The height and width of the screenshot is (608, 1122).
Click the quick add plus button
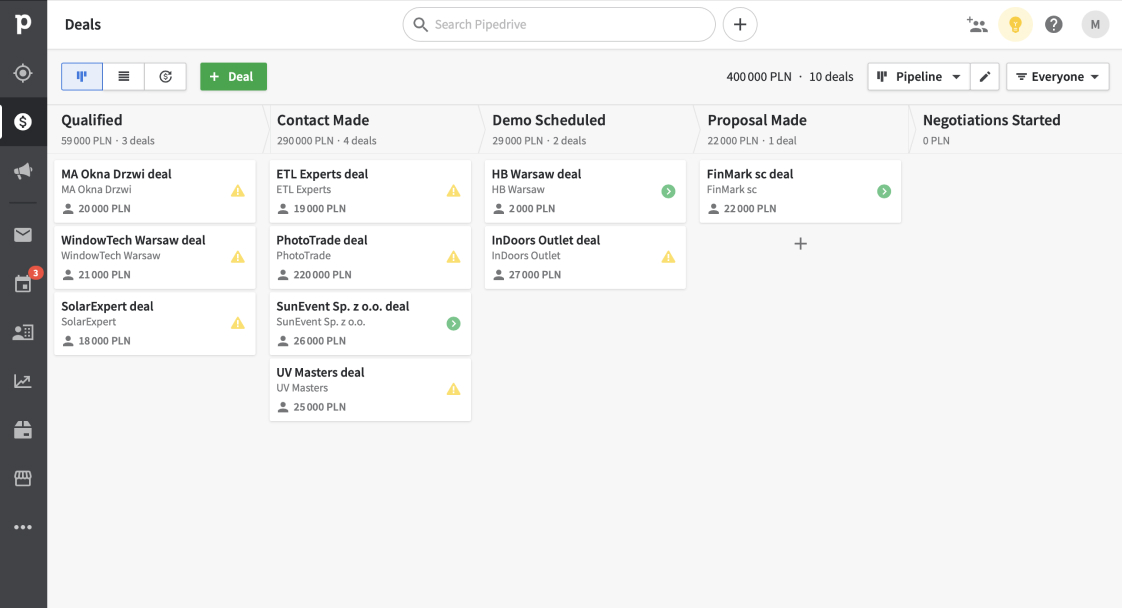[x=740, y=24]
